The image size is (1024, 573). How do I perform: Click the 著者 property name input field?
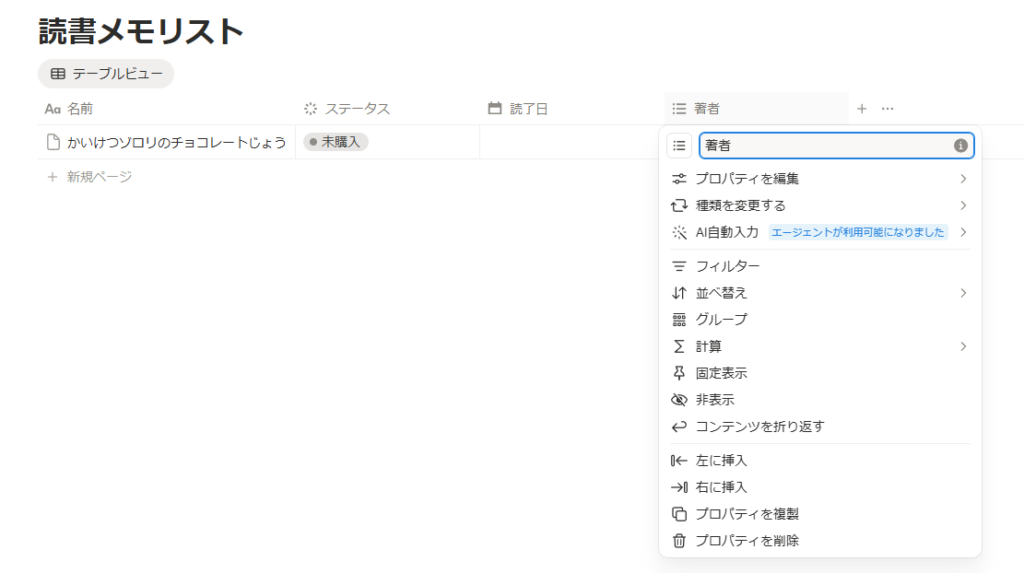pos(824,146)
